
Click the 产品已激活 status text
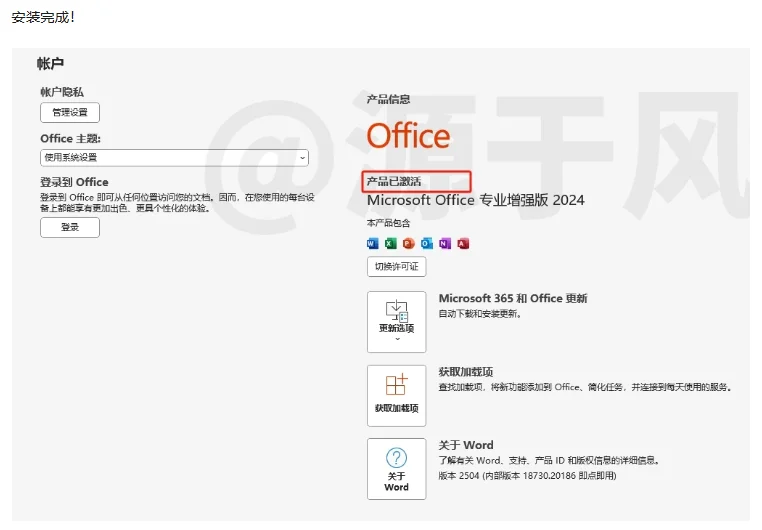(394, 182)
